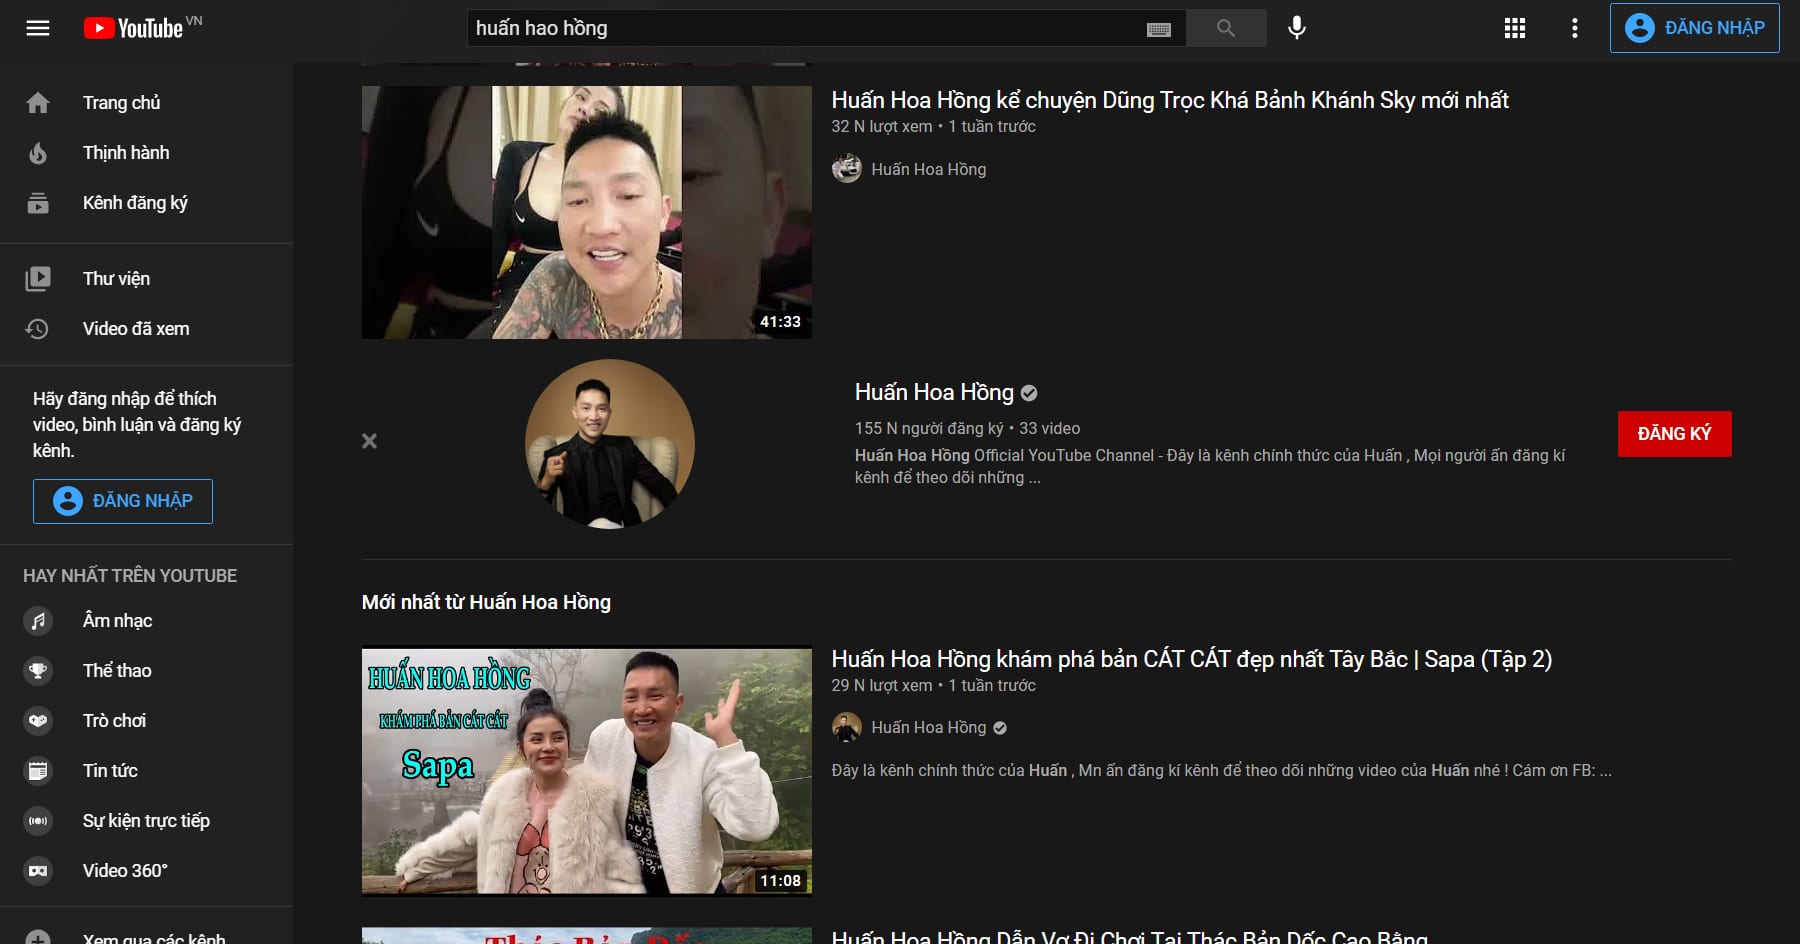Open uploader Huấn Hoa Hồng under first video
Viewport: 1800px width, 944px height.
tap(929, 169)
